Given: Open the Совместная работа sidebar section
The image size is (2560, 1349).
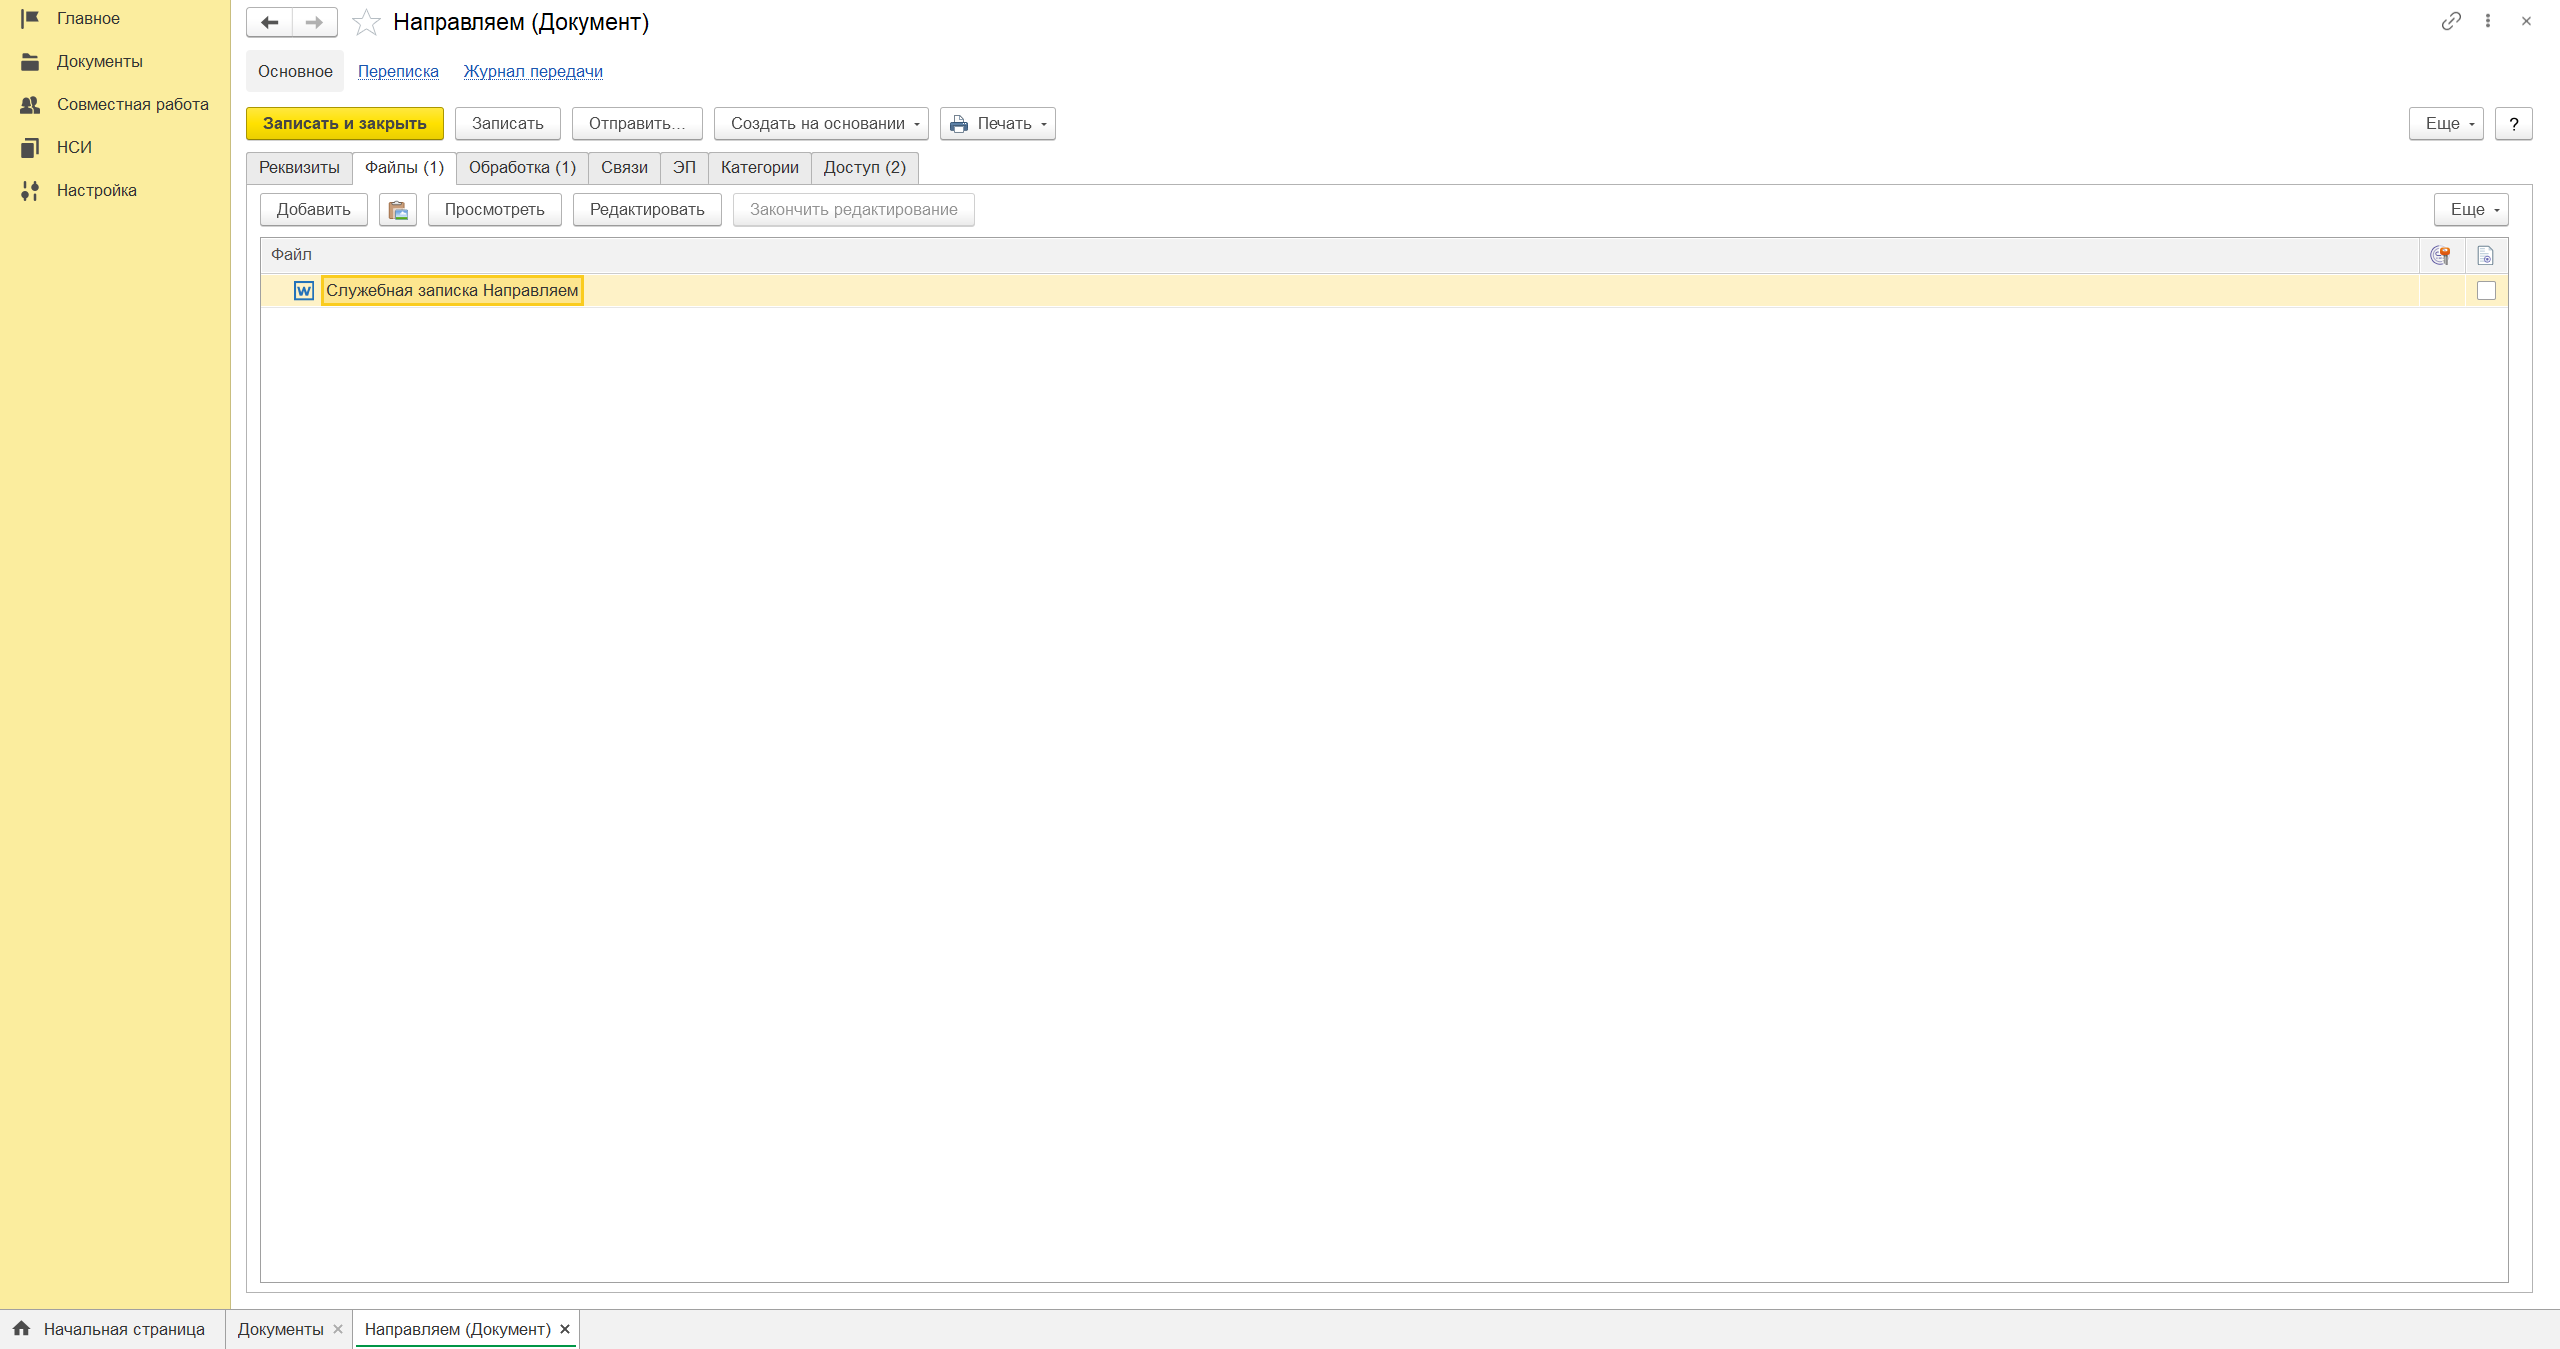Looking at the screenshot, I should [132, 105].
